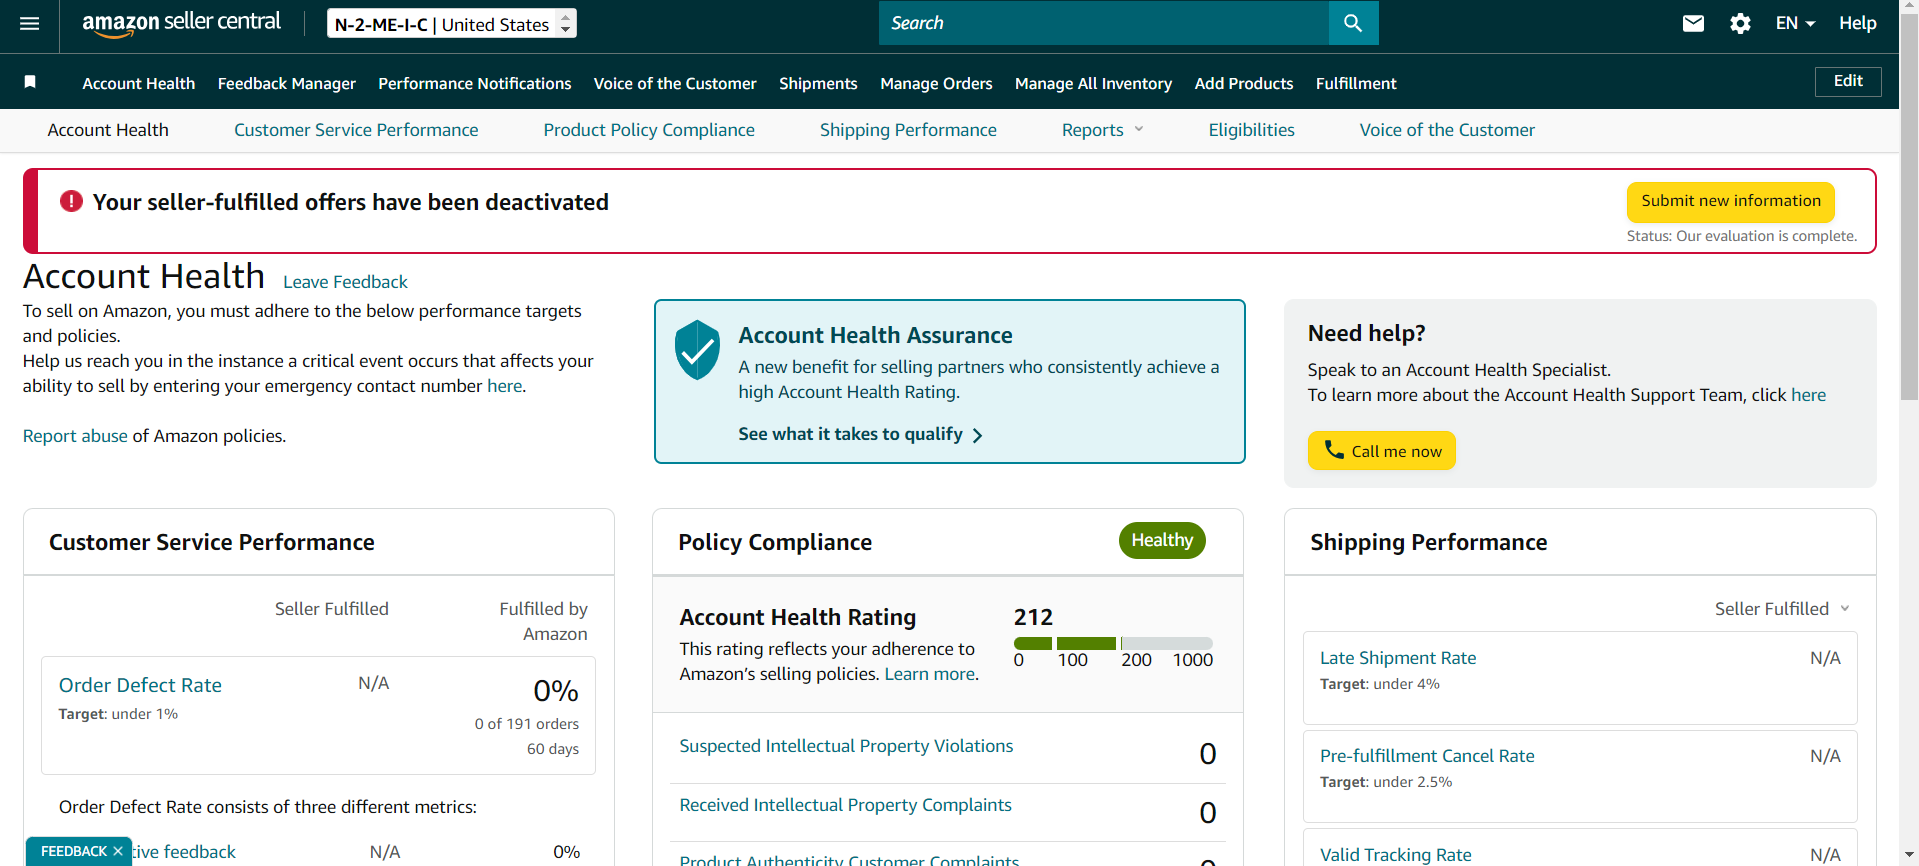
Task: Click 'Status: Our evaluation is complete.' text
Action: coord(1742,236)
